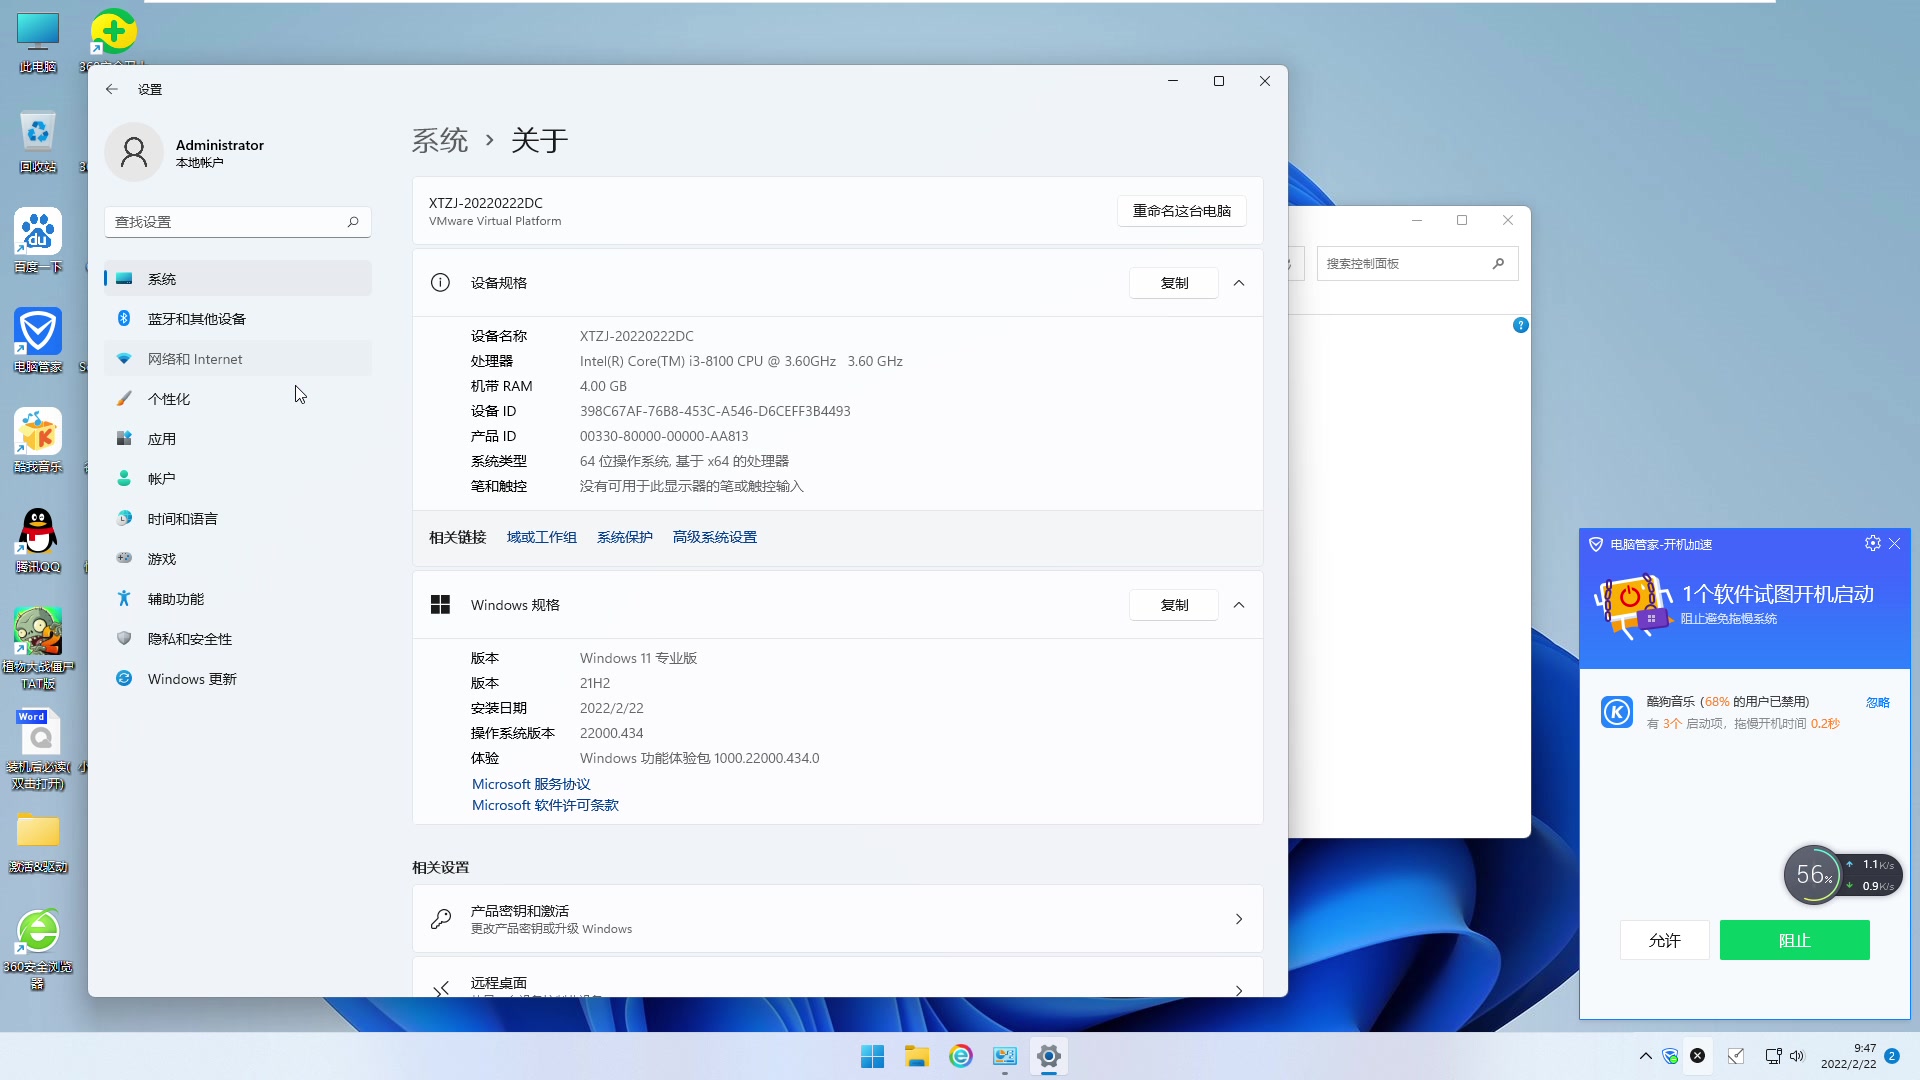Open the 360 Secure Browser shortcut

tap(38, 948)
